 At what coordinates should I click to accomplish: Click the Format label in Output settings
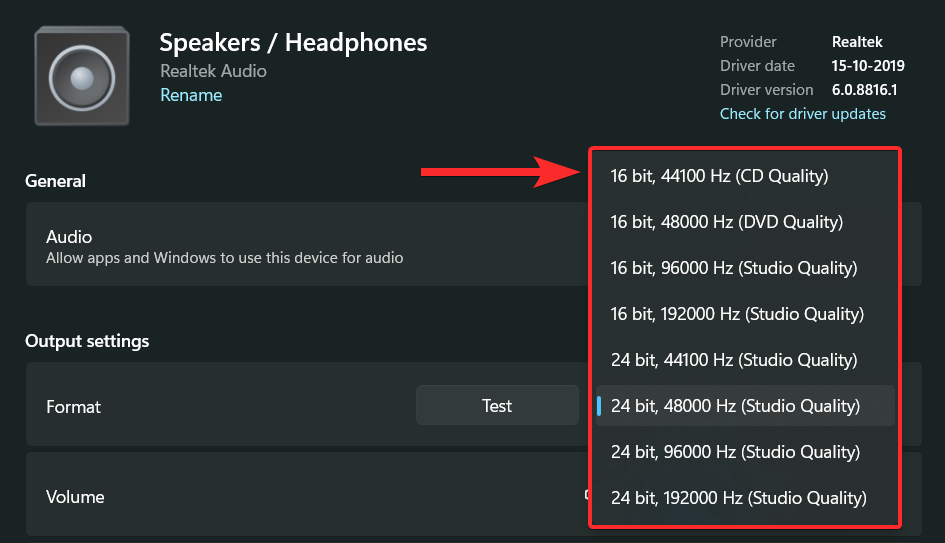pos(74,407)
